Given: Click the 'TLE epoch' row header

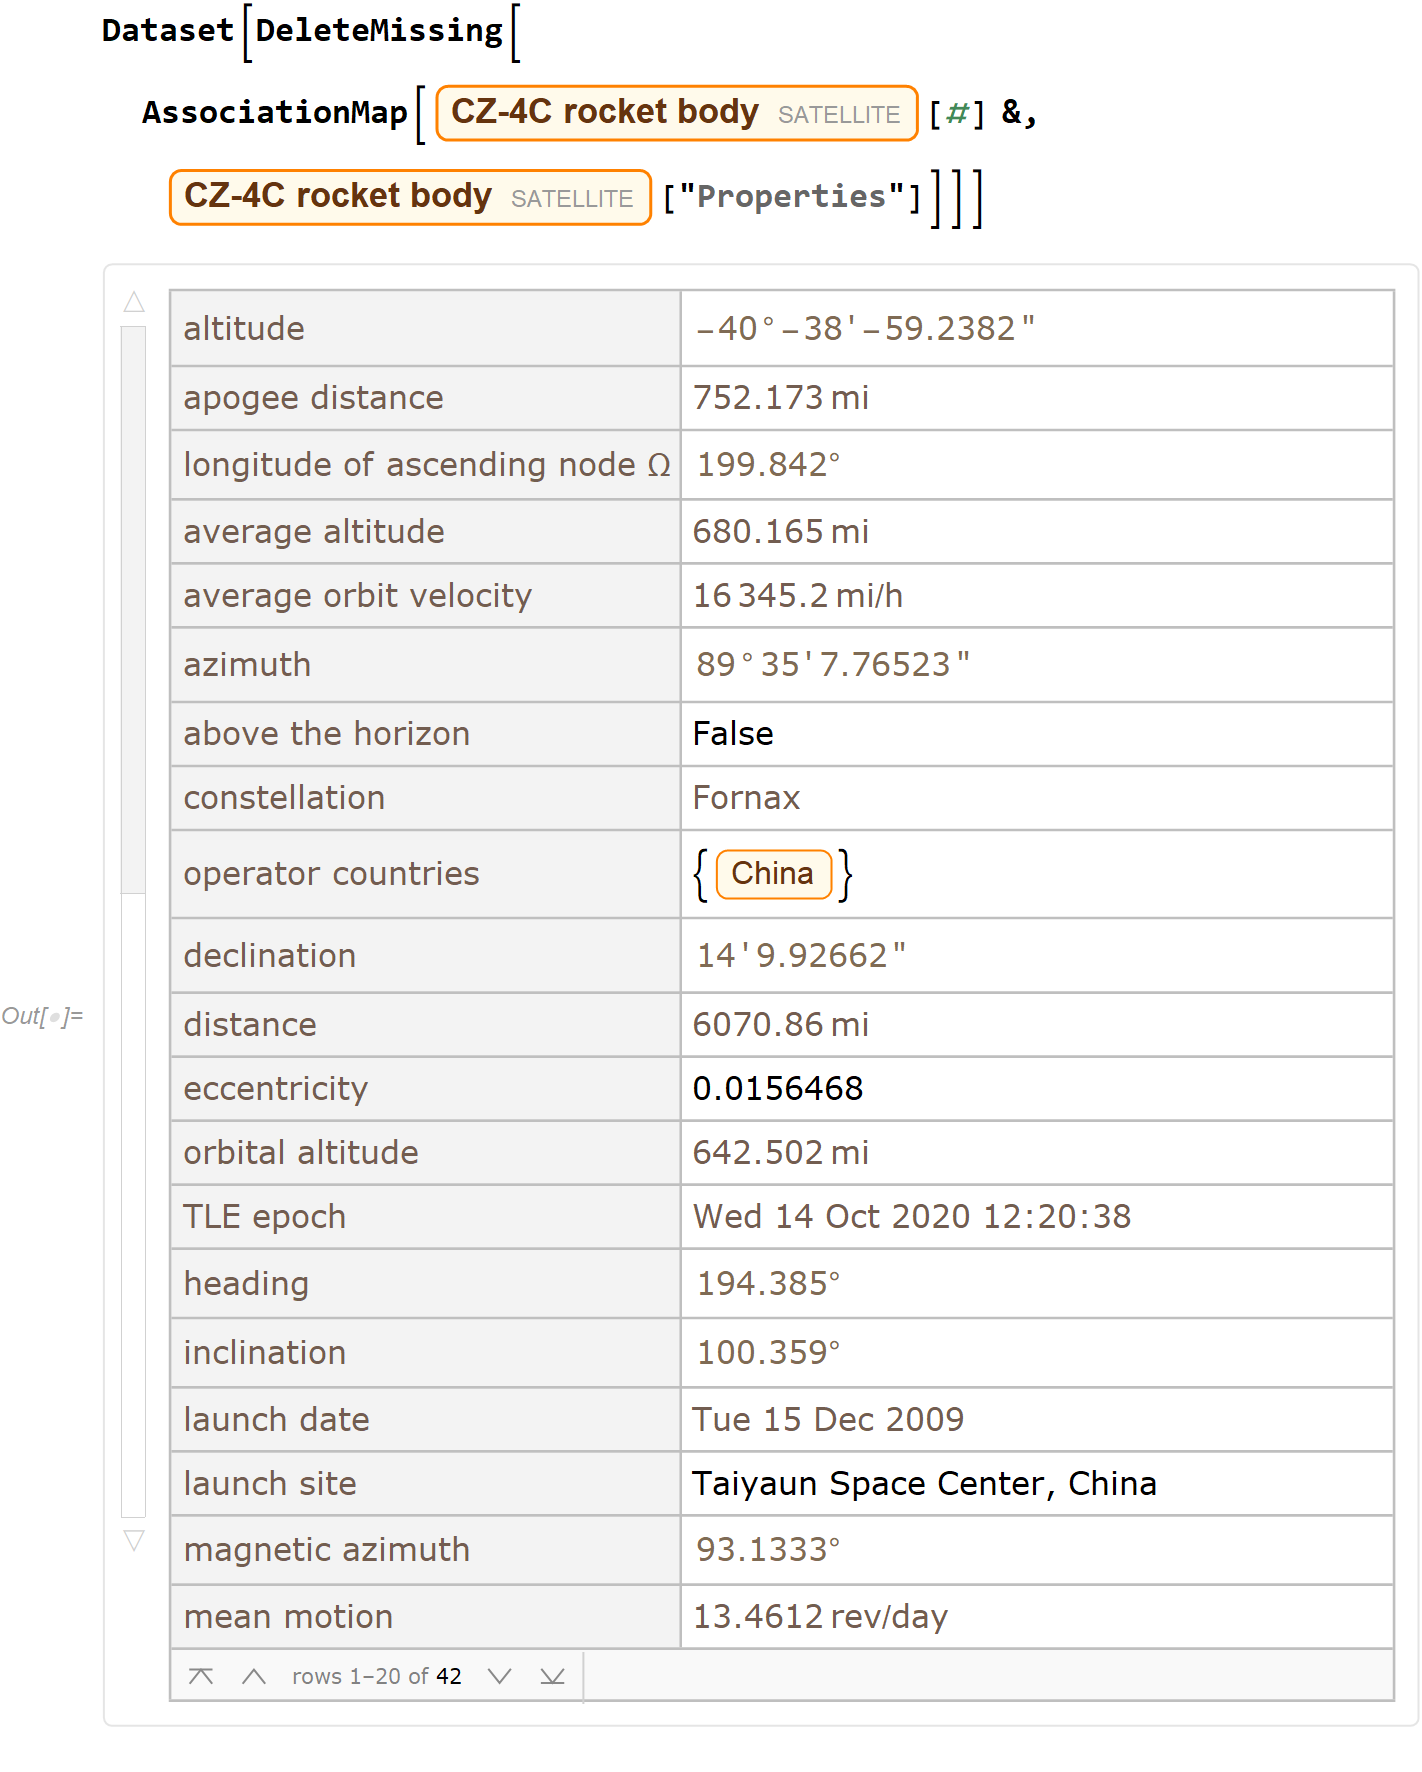Looking at the screenshot, I should coord(264,1217).
